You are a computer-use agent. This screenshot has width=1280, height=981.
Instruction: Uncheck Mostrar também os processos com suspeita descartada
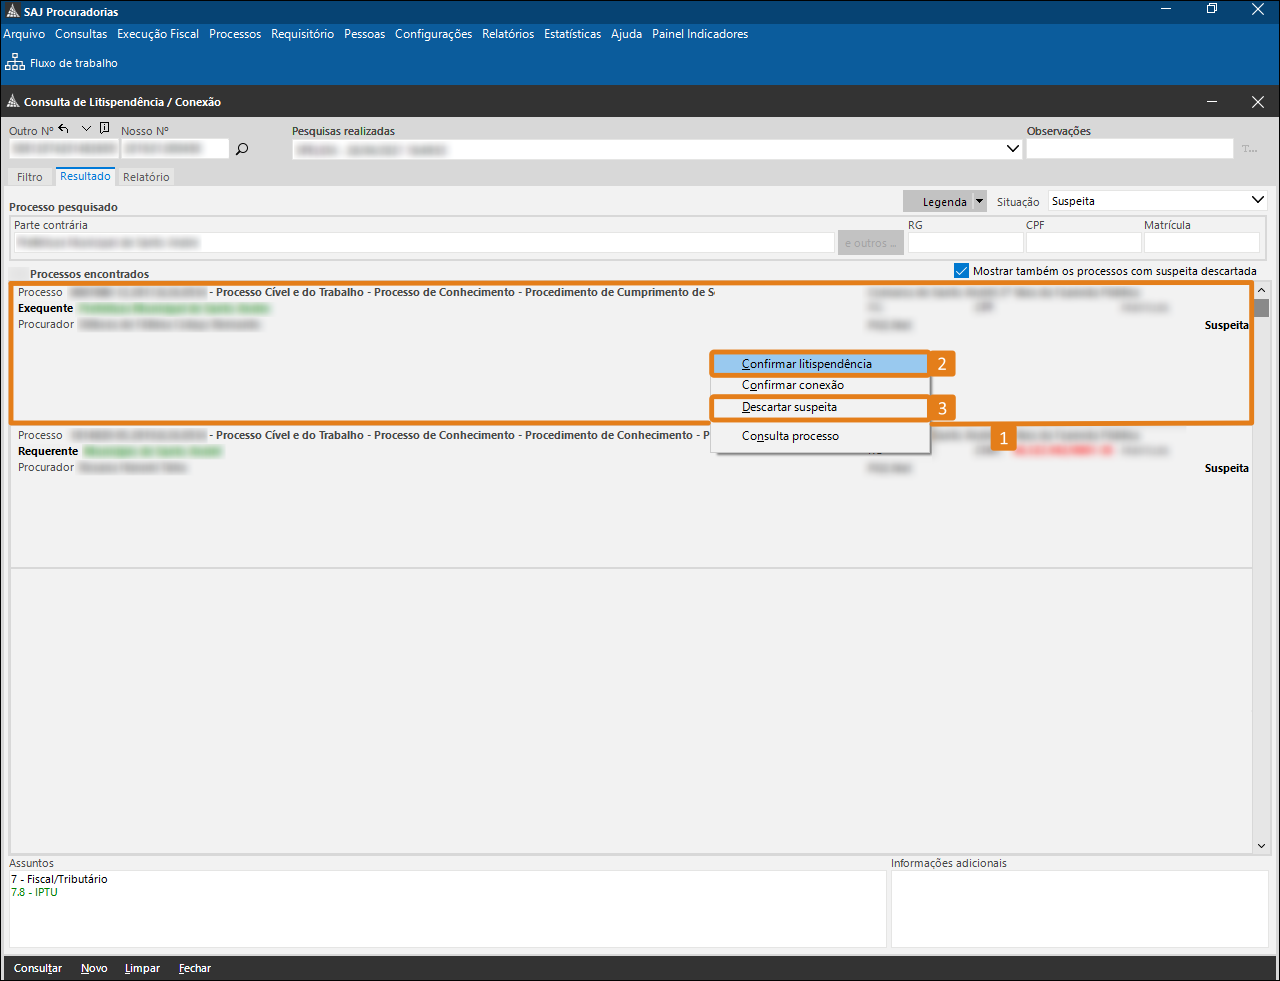point(961,271)
